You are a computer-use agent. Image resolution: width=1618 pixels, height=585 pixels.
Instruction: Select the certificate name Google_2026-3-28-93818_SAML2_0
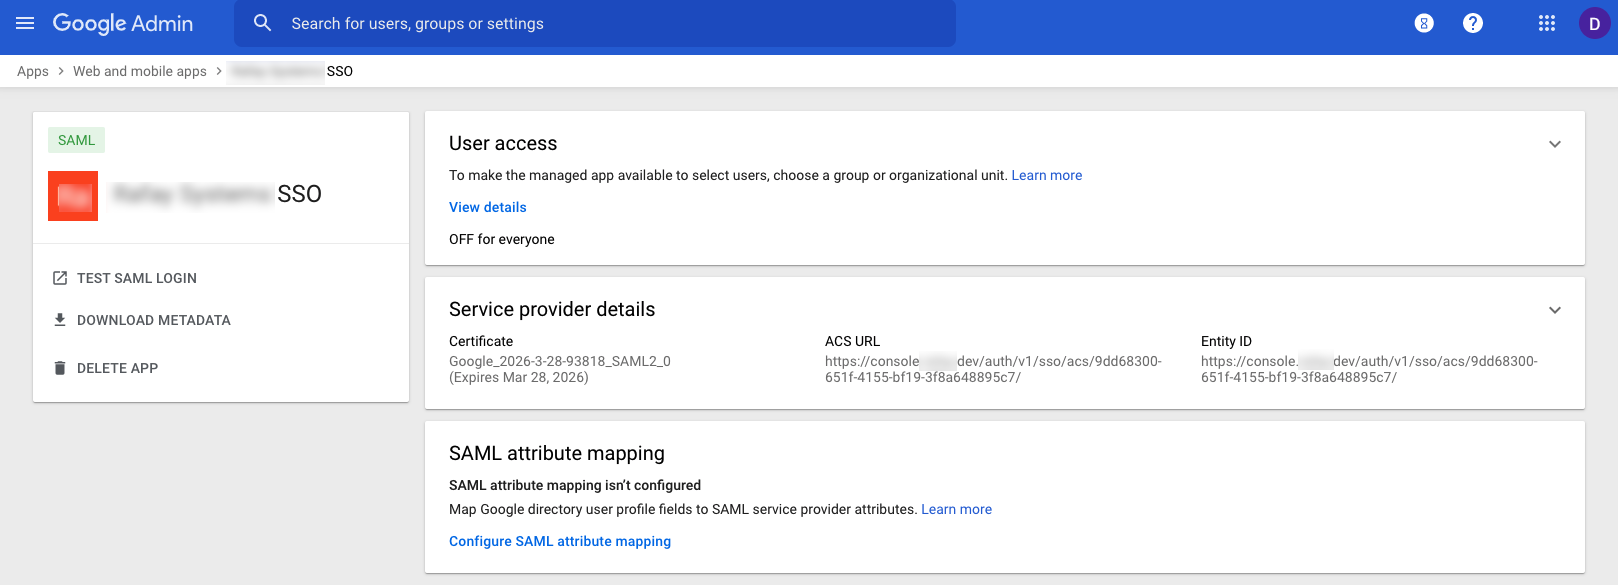(560, 361)
